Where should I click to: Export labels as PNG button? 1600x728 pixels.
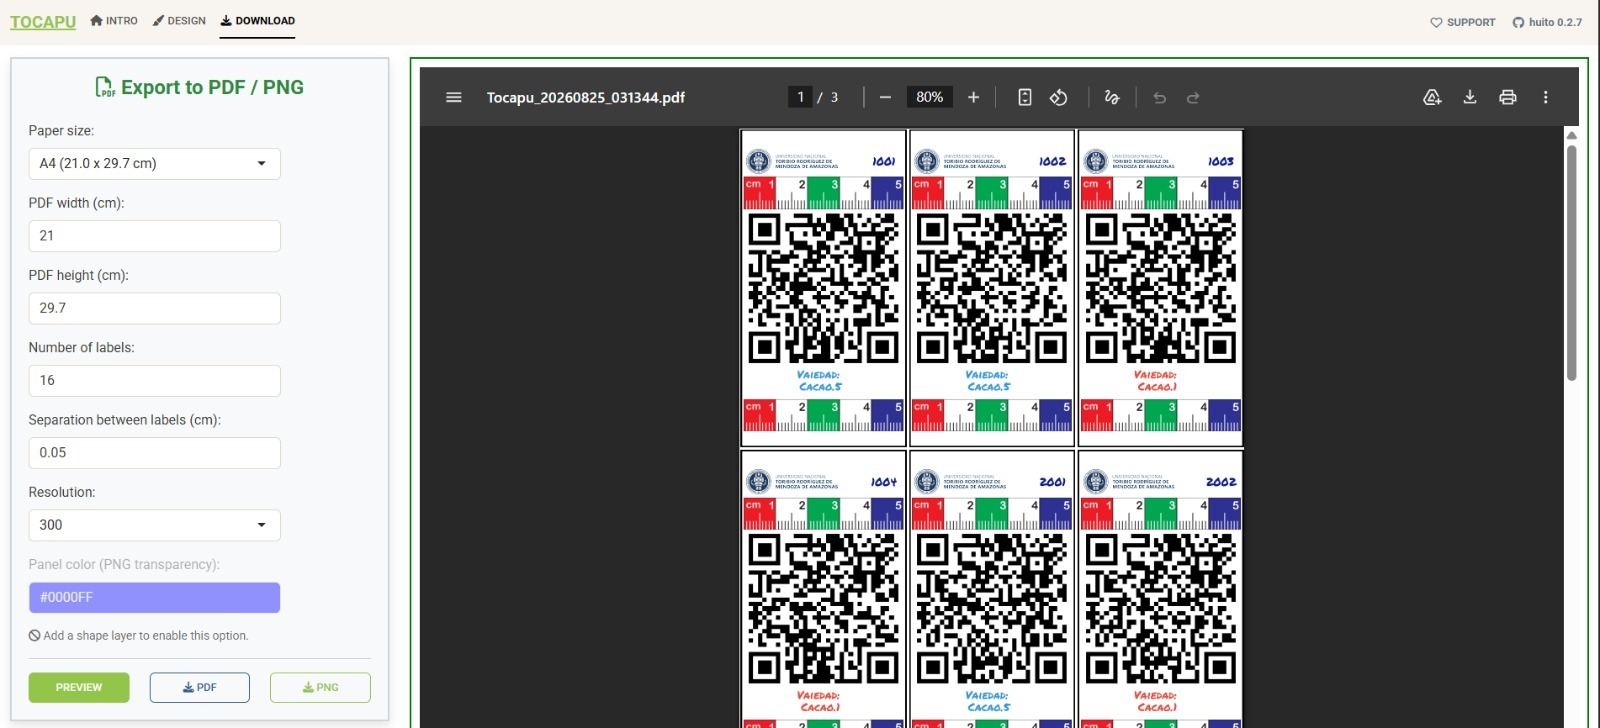tap(320, 687)
